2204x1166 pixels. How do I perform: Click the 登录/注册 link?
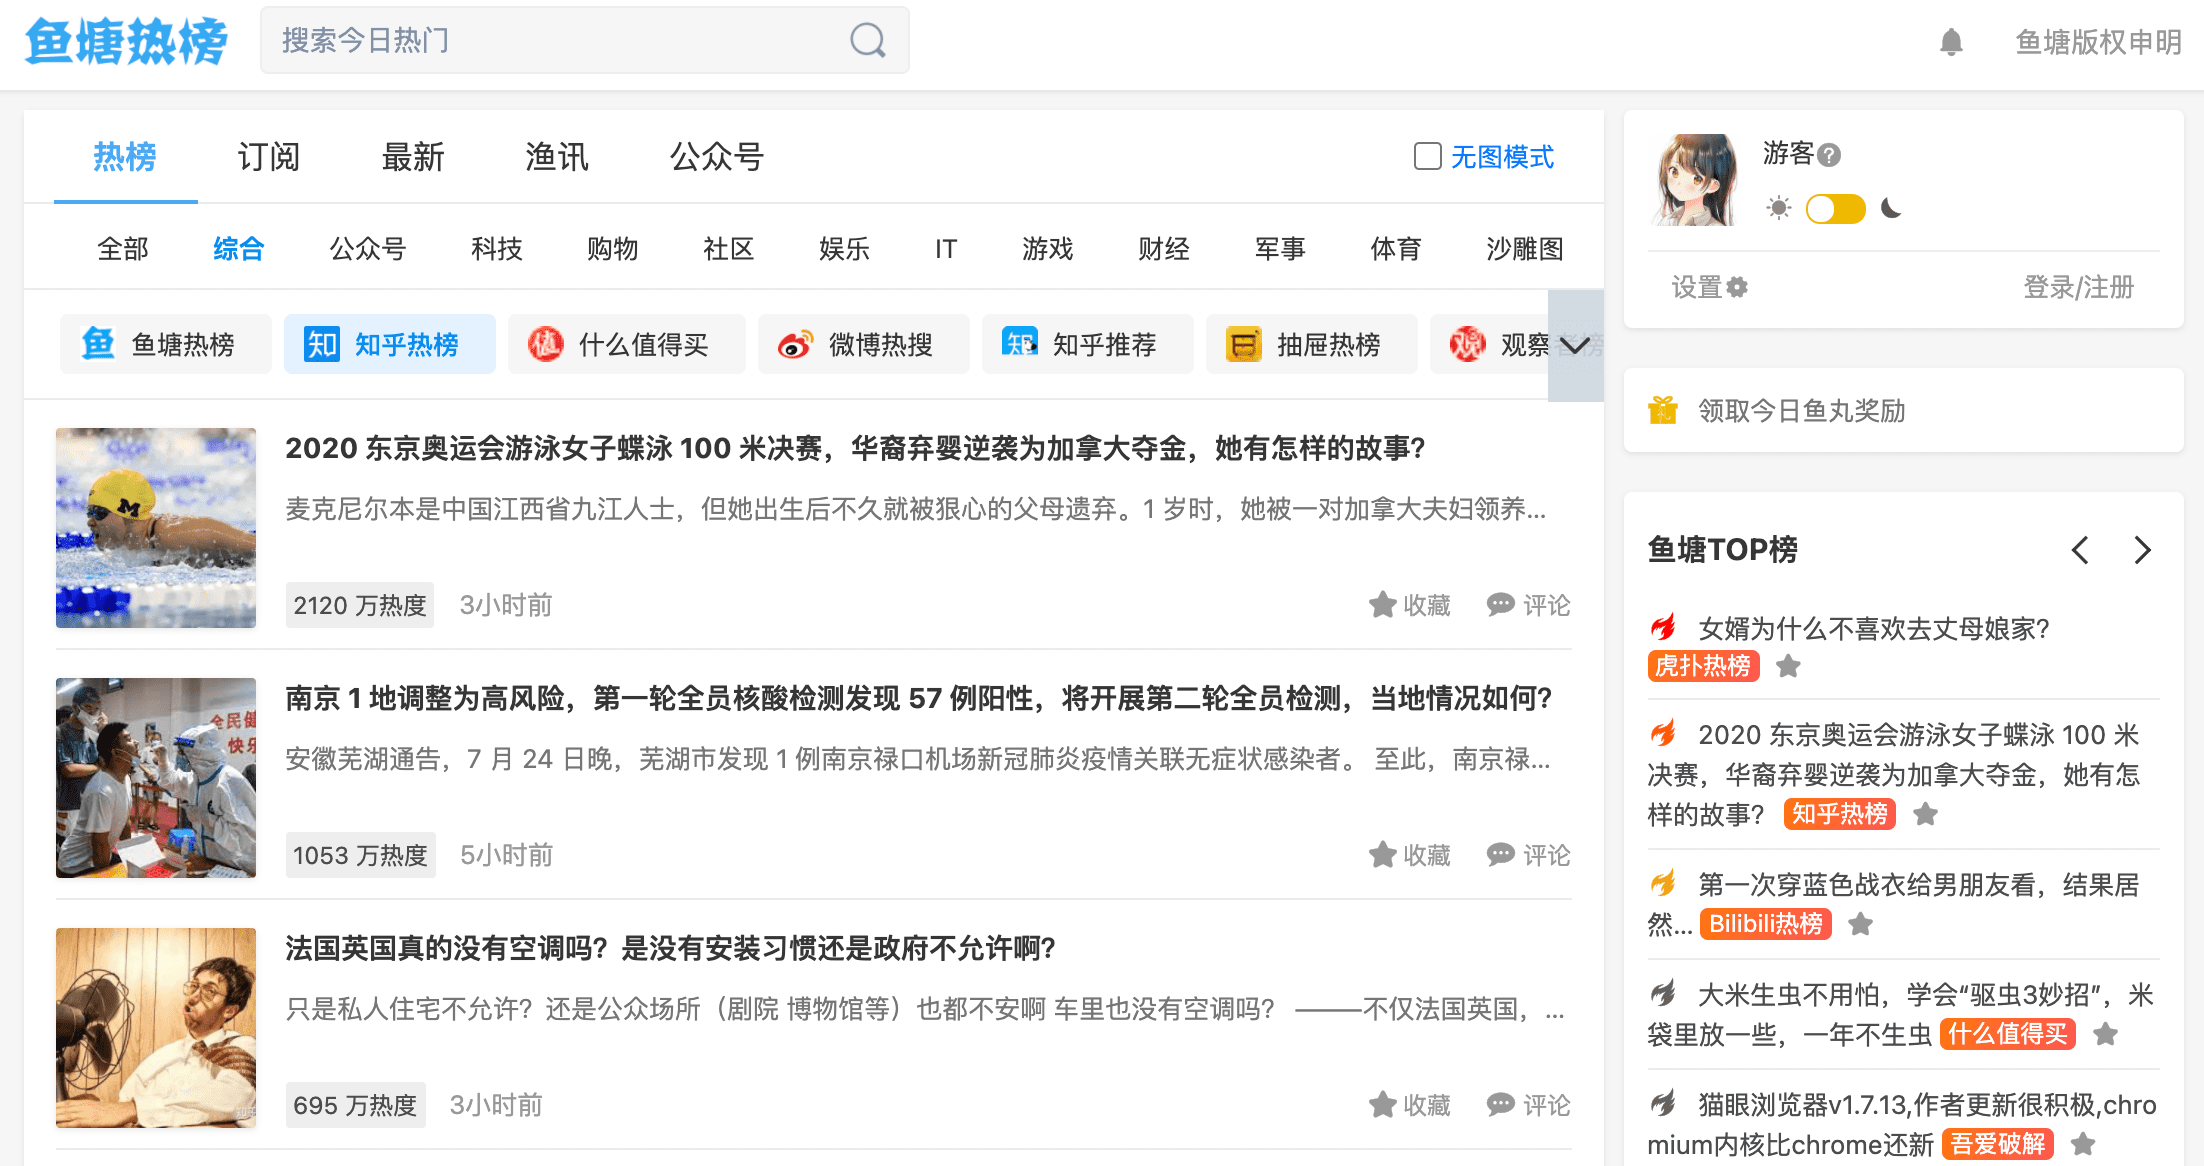click(x=2078, y=288)
